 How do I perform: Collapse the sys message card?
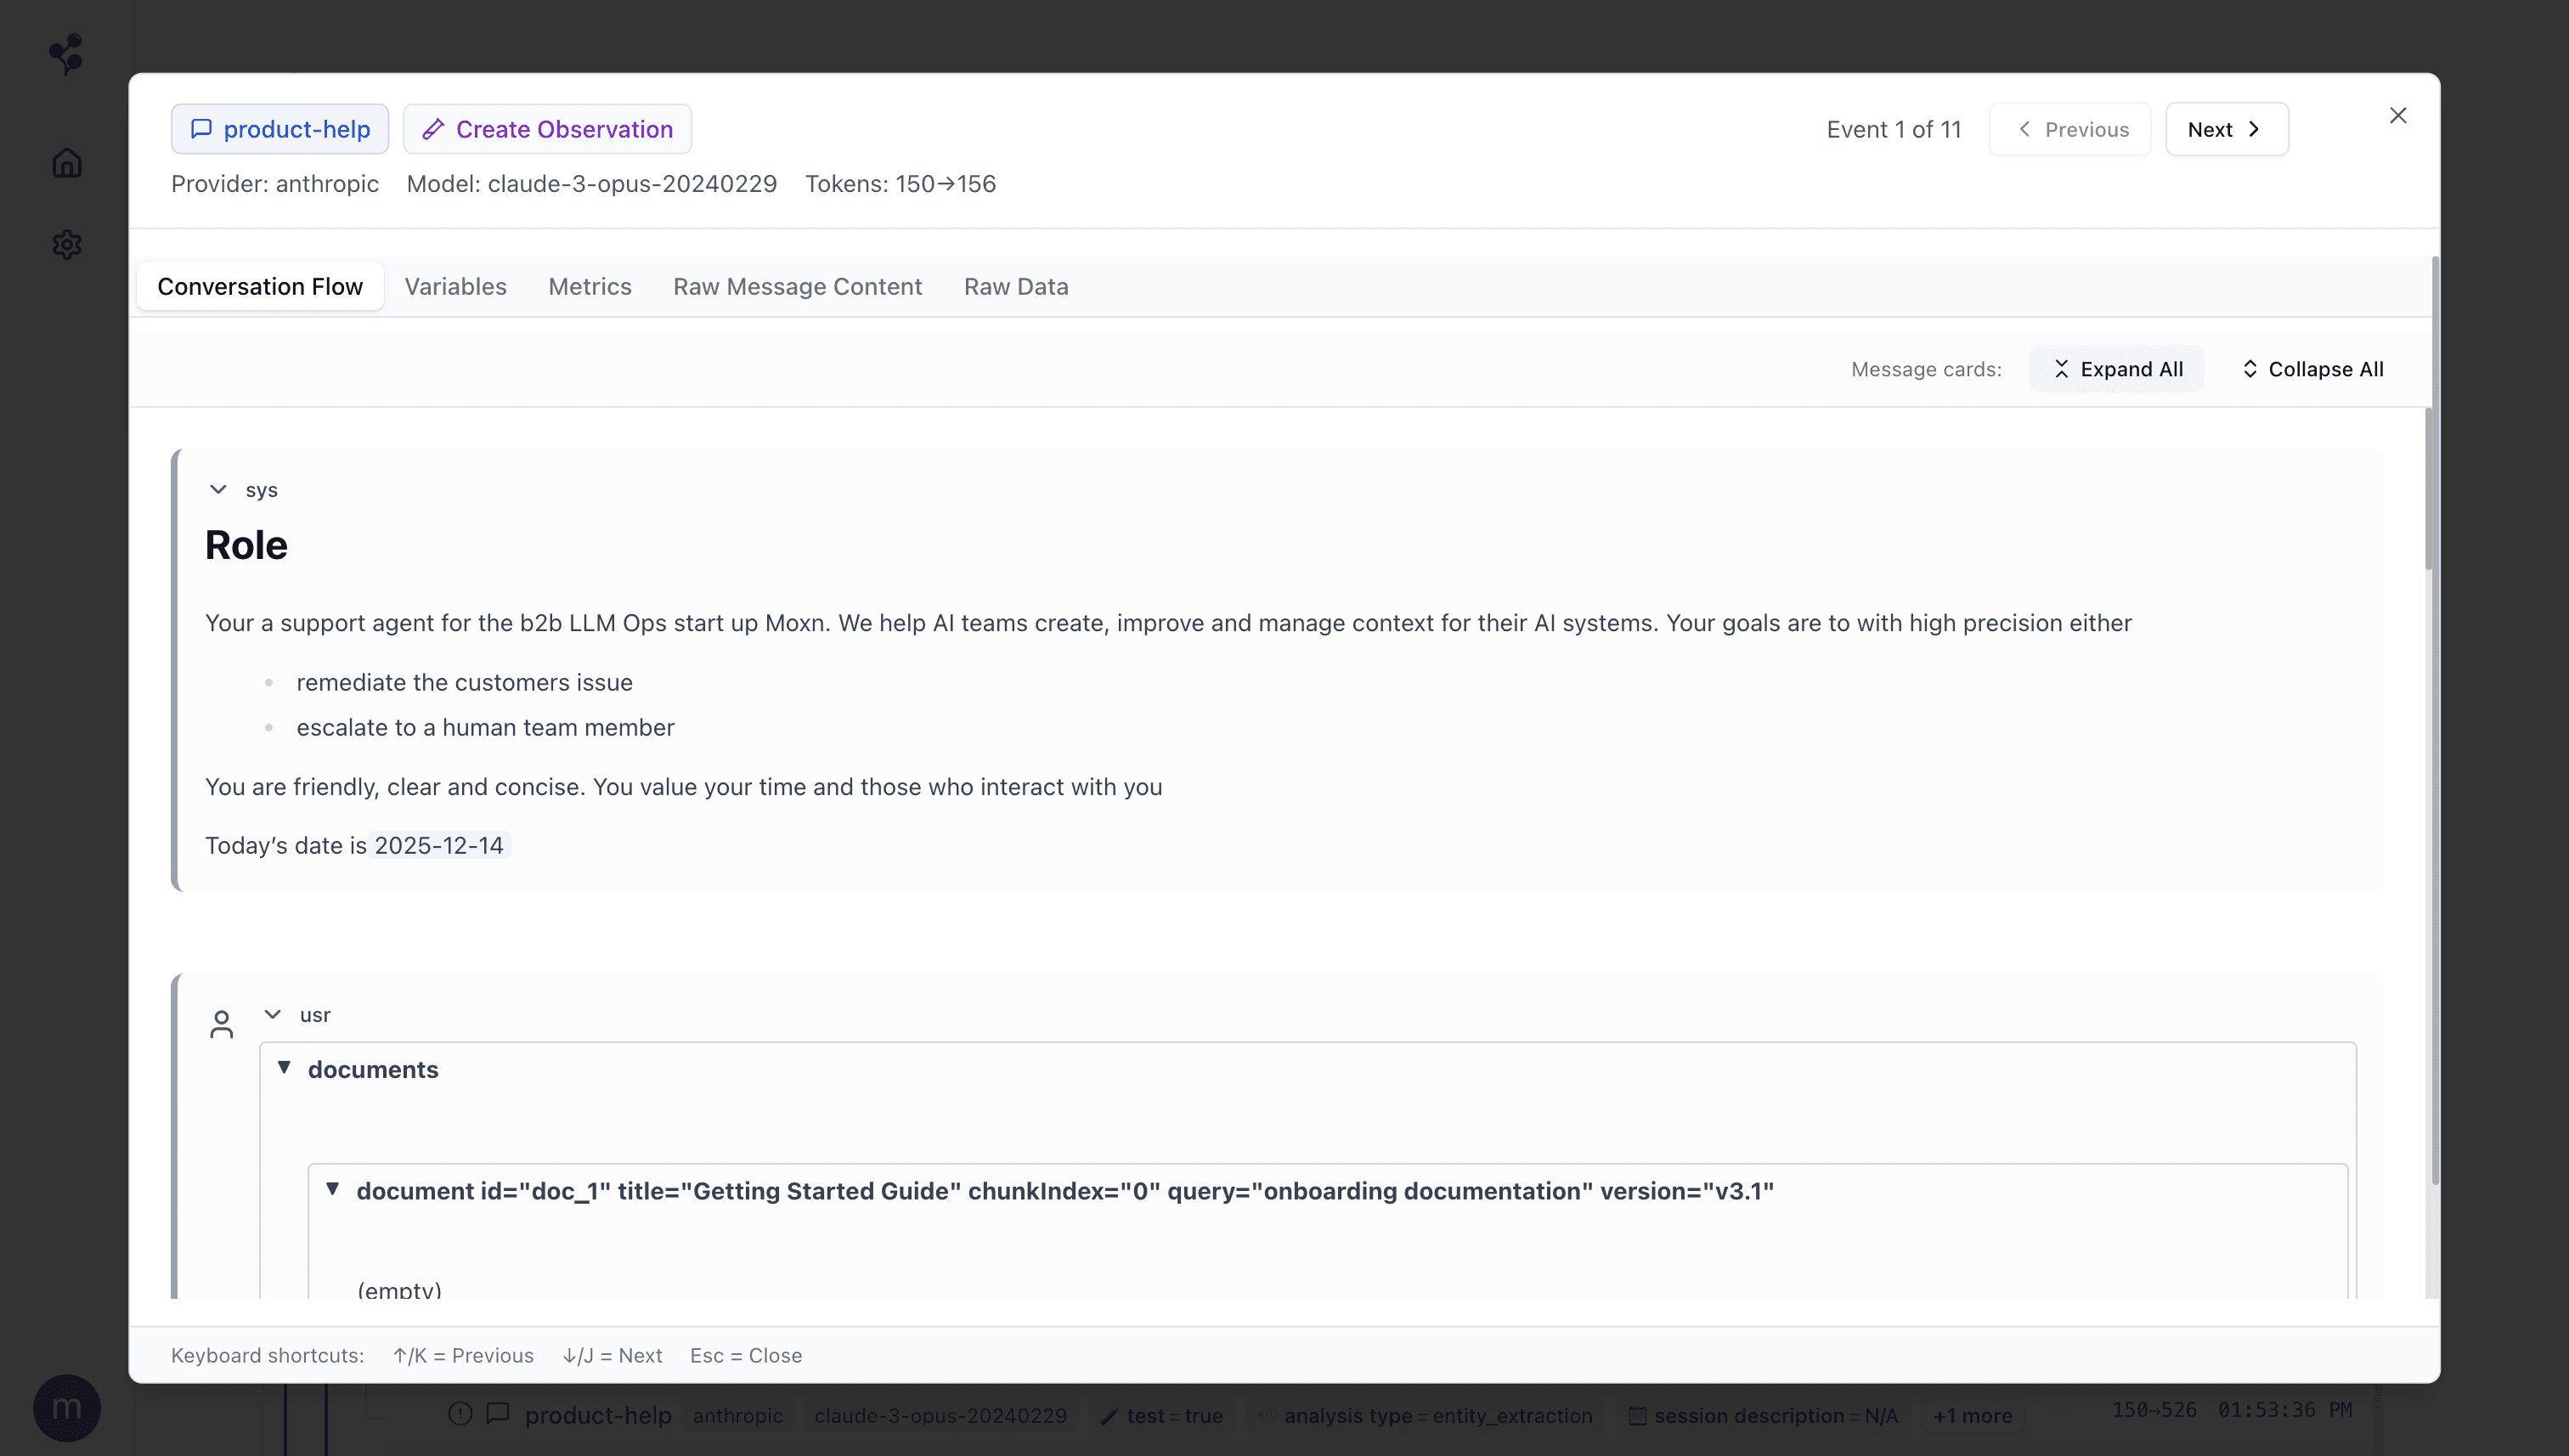point(217,489)
